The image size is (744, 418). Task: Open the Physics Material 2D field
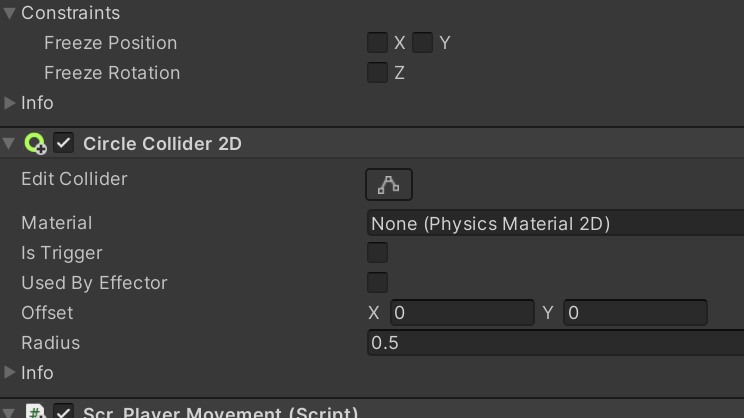555,224
